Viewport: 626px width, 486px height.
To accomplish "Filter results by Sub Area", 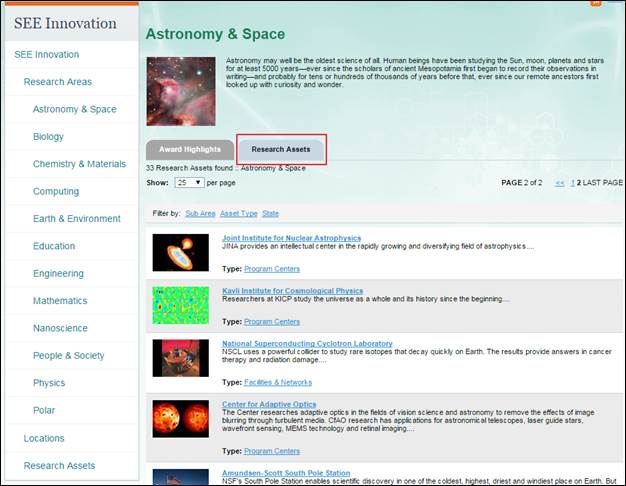I will tap(200, 213).
